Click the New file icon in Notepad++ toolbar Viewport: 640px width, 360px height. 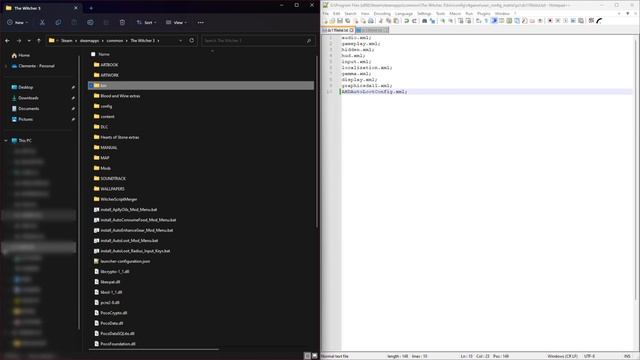click(x=325, y=21)
